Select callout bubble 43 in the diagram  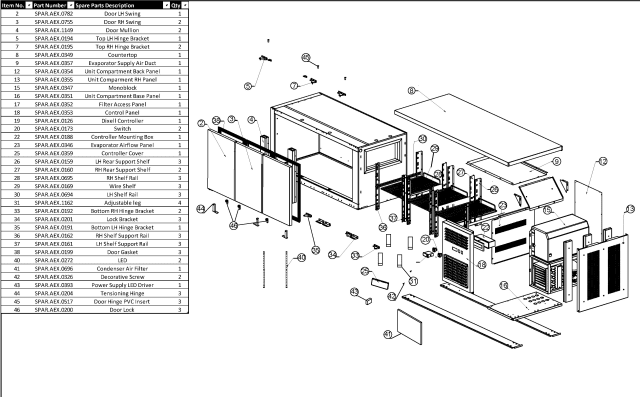tap(354, 291)
